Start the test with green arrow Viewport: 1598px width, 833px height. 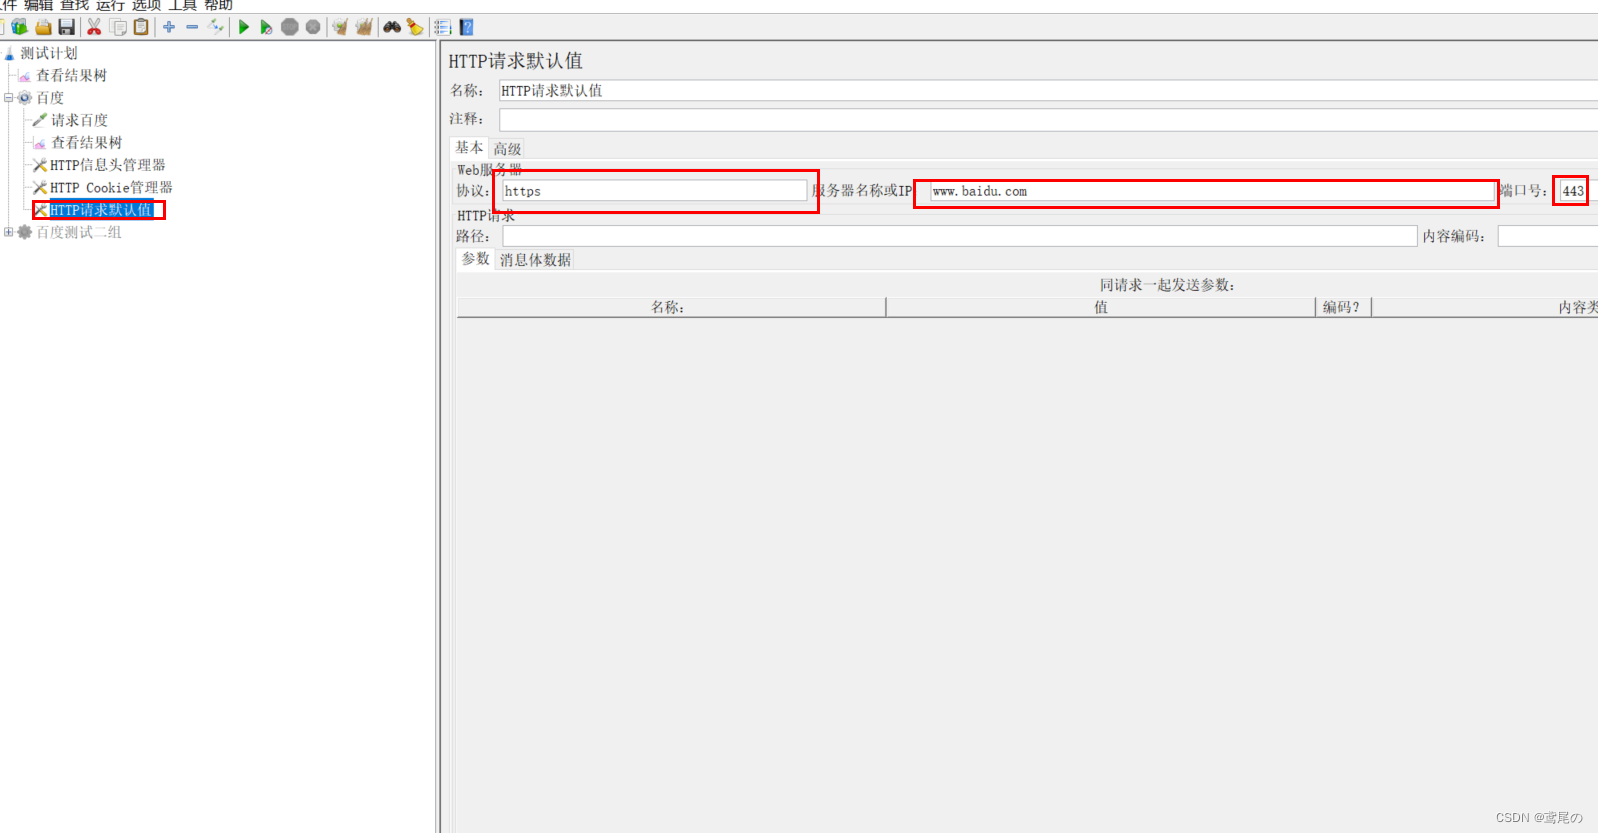243,27
